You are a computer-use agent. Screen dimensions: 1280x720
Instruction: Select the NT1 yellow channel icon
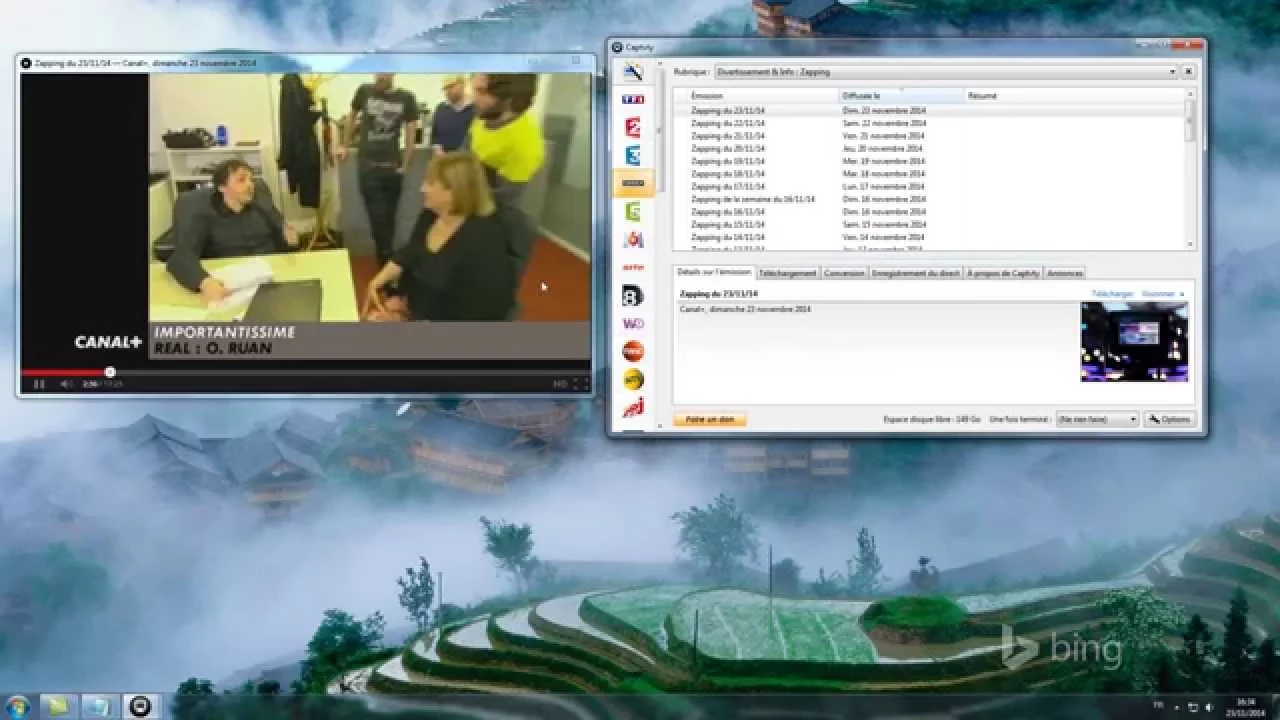tap(633, 379)
